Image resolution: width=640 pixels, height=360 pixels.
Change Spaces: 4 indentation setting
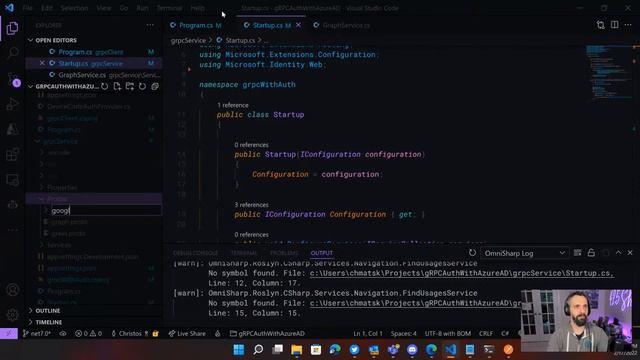(404, 333)
